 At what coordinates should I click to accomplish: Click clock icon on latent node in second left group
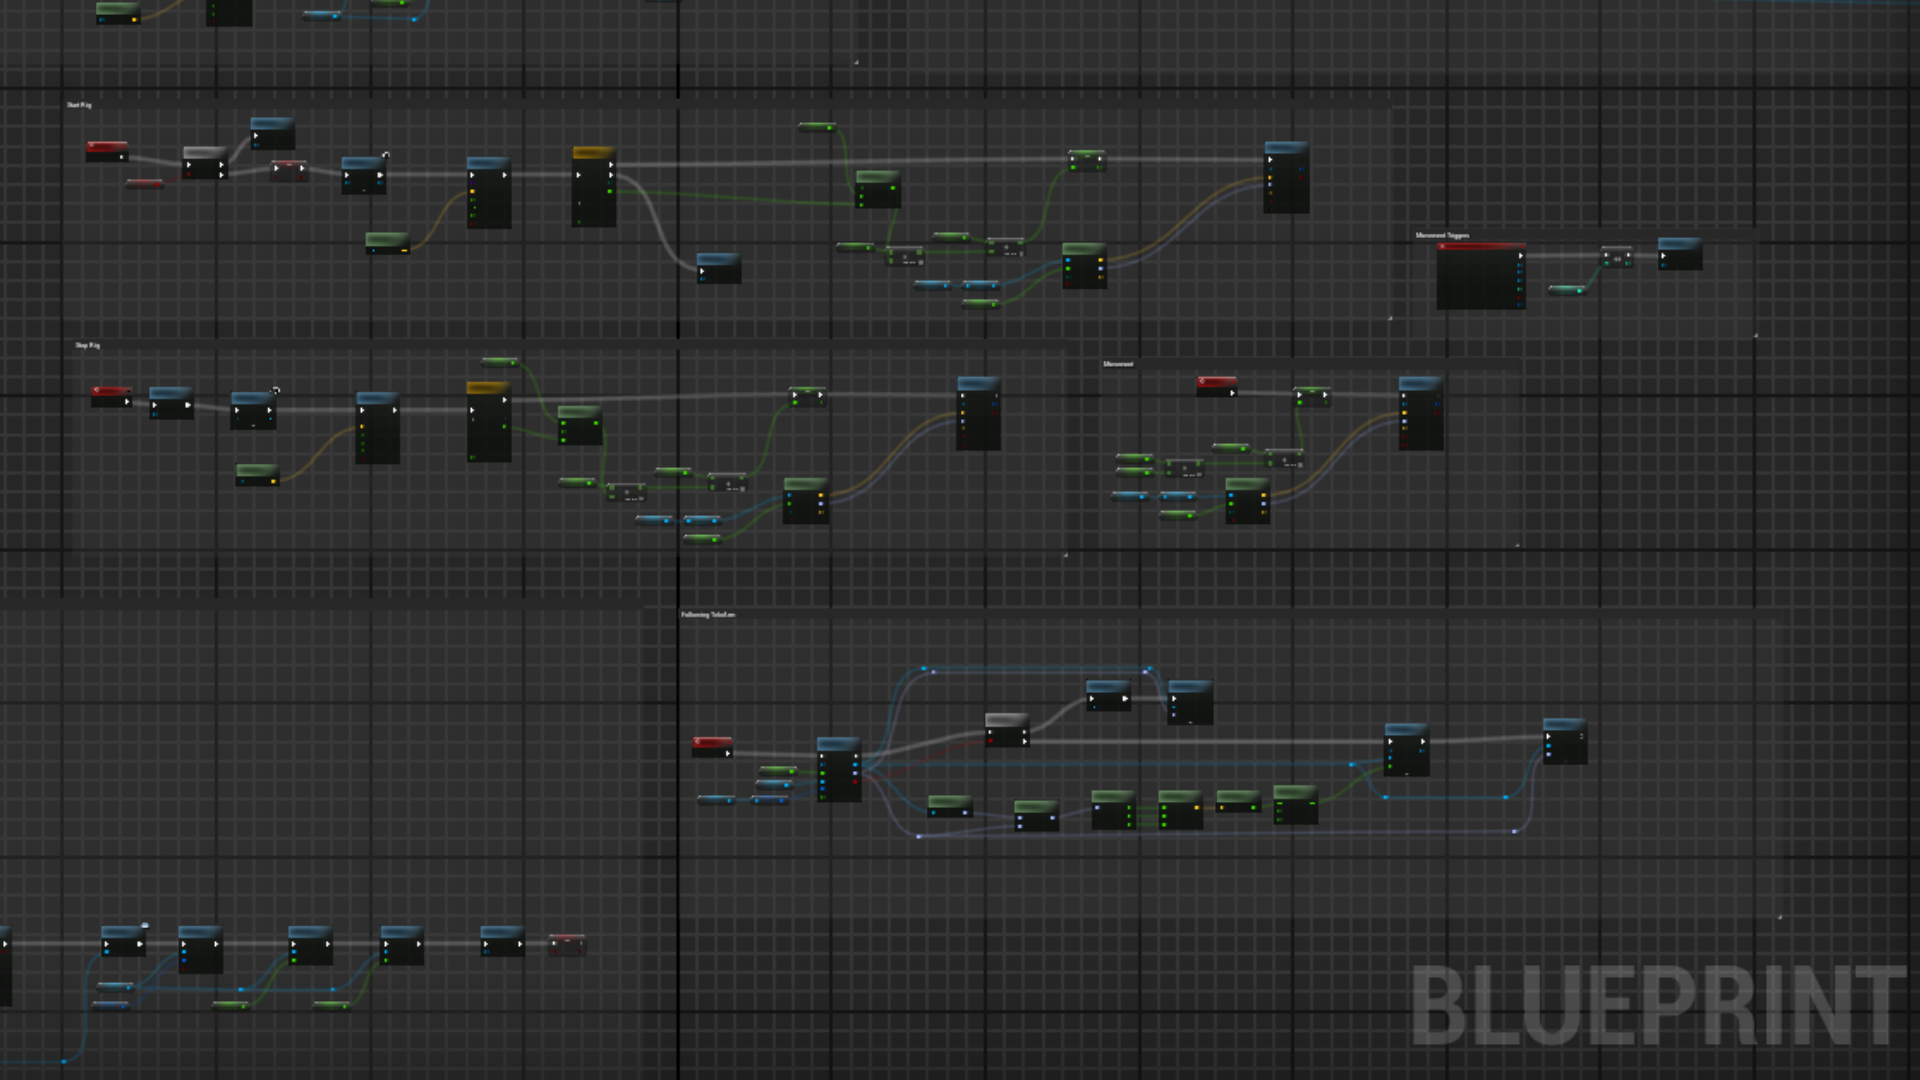[276, 391]
